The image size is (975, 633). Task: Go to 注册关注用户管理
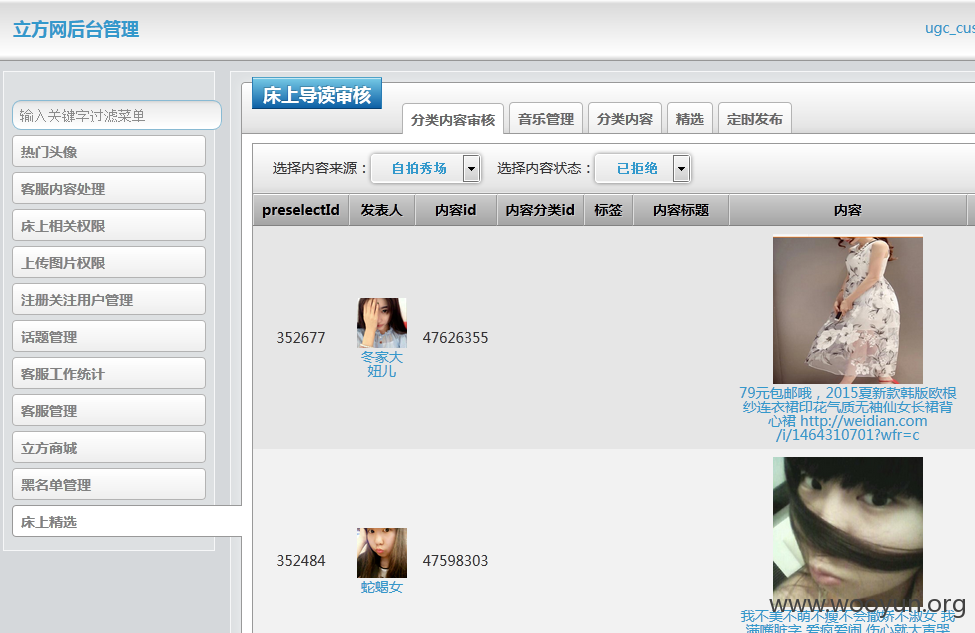109,299
